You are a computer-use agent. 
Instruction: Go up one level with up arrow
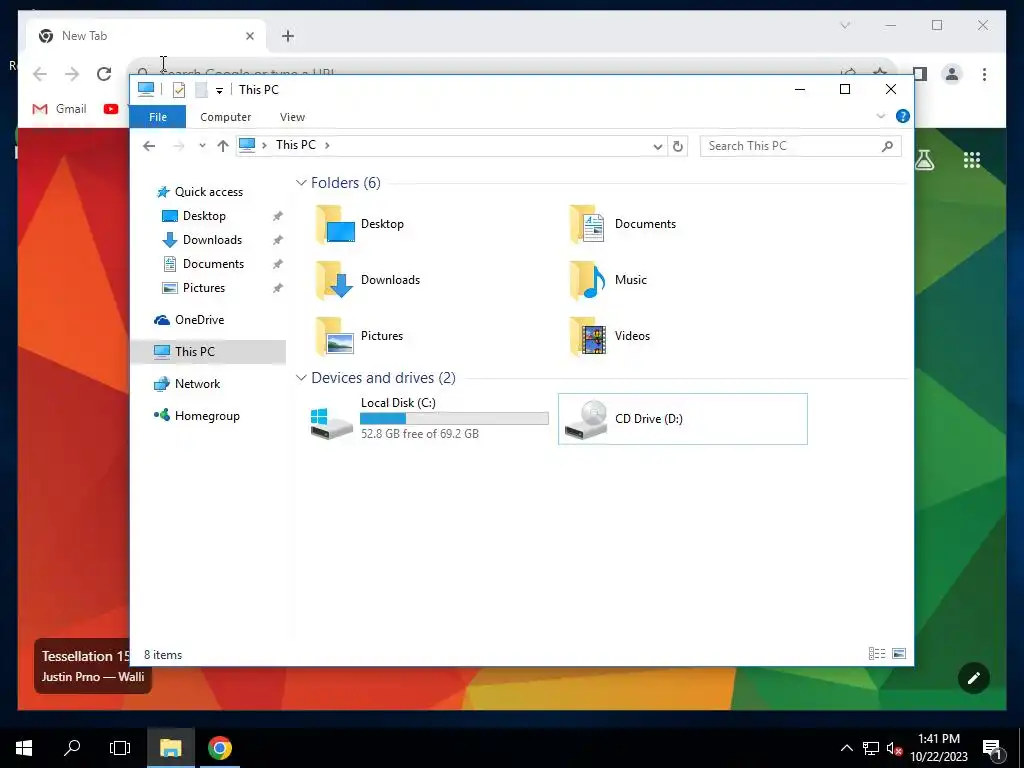(223, 146)
